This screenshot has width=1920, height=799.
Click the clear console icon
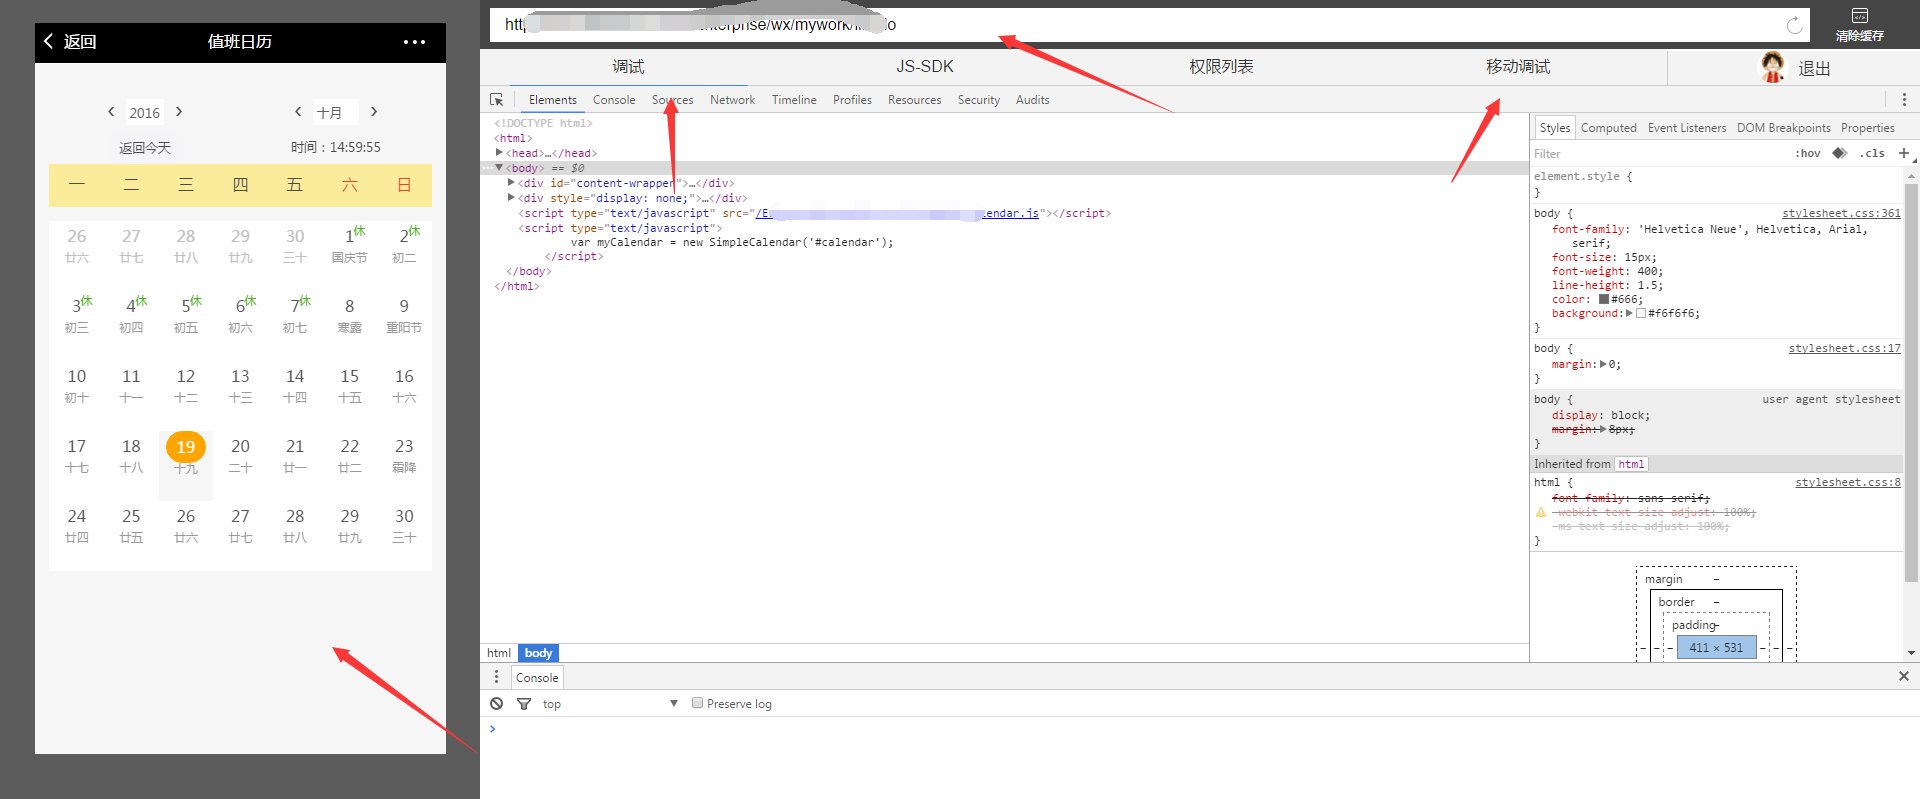click(496, 704)
